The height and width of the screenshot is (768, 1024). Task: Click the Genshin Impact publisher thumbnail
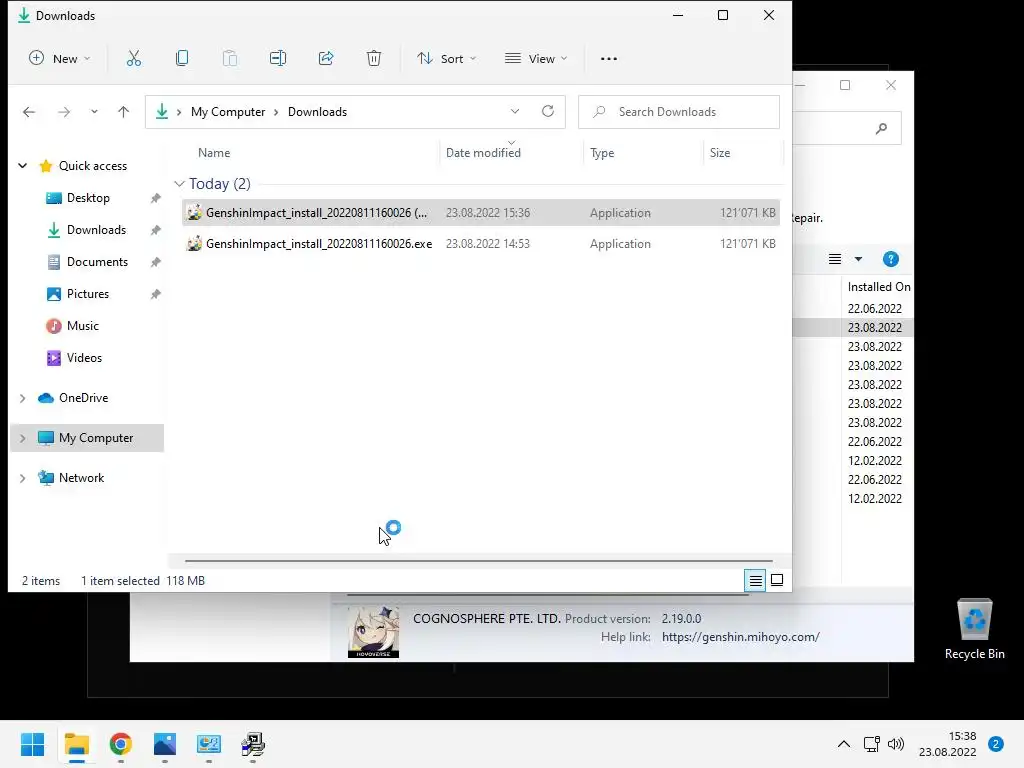coord(374,632)
